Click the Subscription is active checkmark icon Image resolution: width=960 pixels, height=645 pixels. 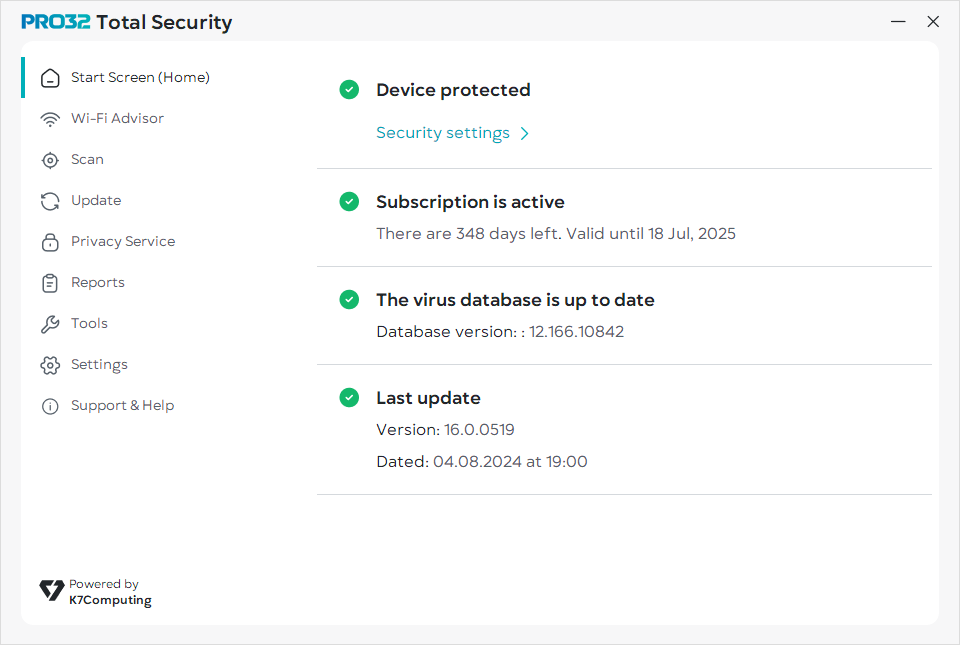(x=349, y=202)
